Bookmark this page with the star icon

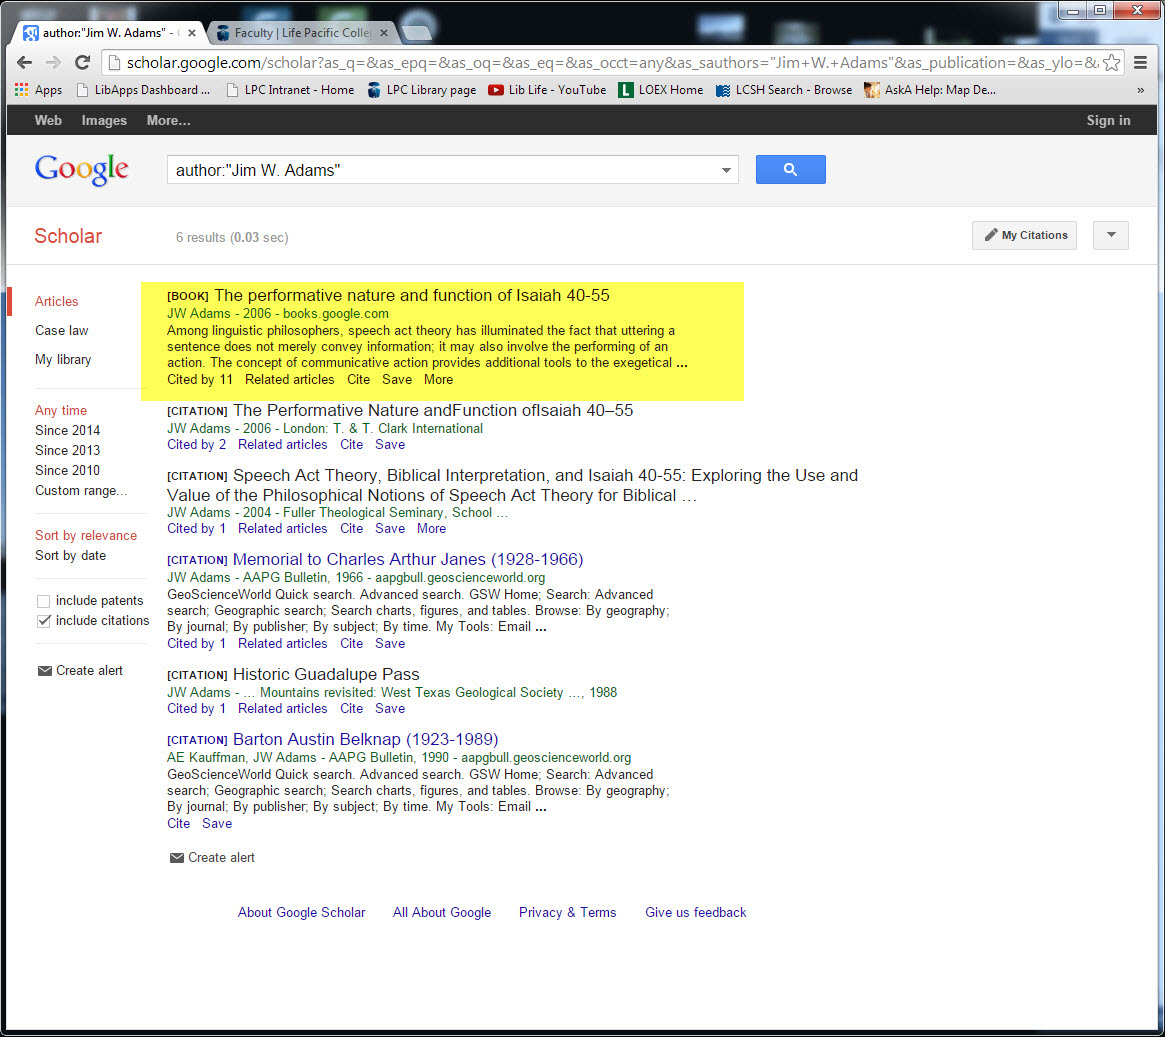pyautogui.click(x=1111, y=62)
